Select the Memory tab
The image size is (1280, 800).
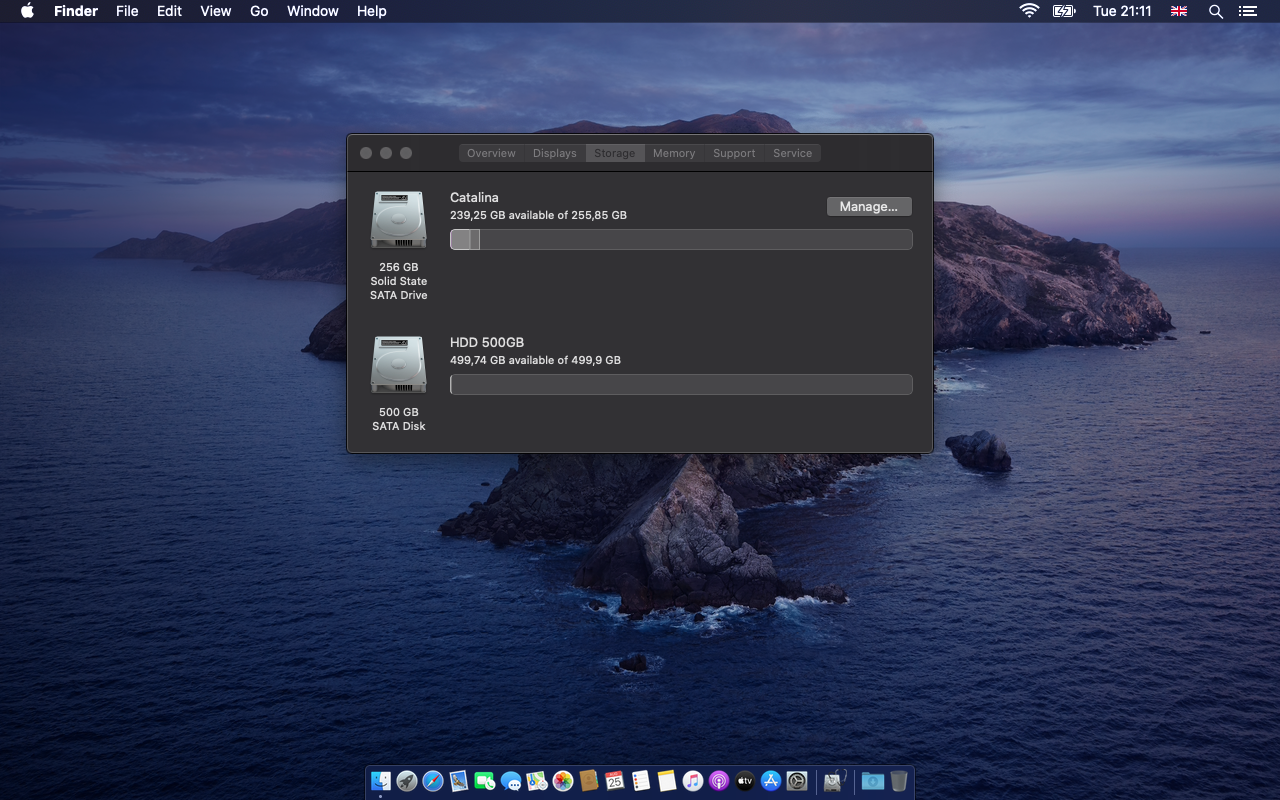674,153
